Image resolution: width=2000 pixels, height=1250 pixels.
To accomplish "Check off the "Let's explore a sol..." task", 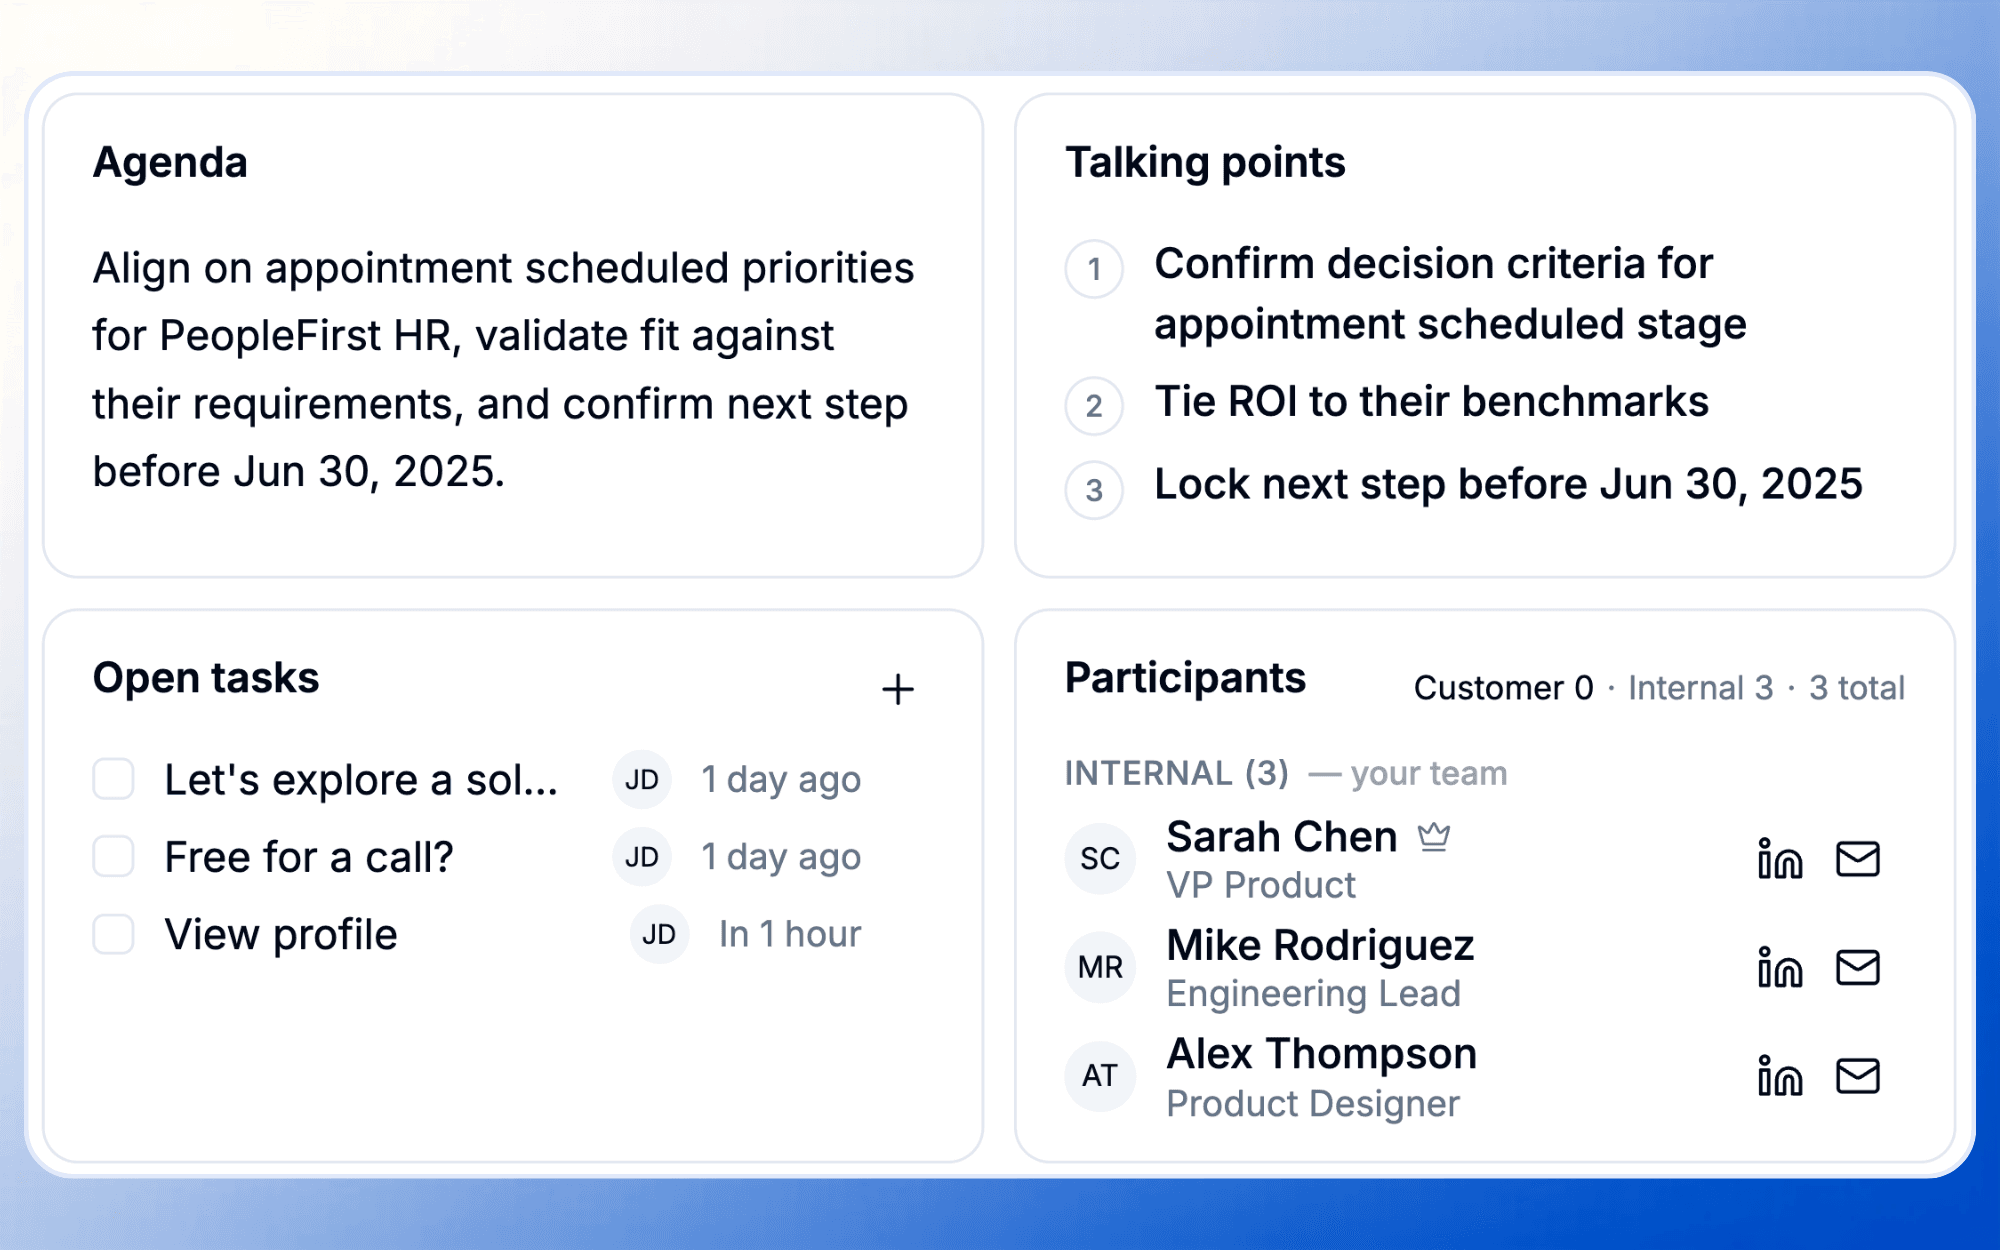I will (114, 779).
